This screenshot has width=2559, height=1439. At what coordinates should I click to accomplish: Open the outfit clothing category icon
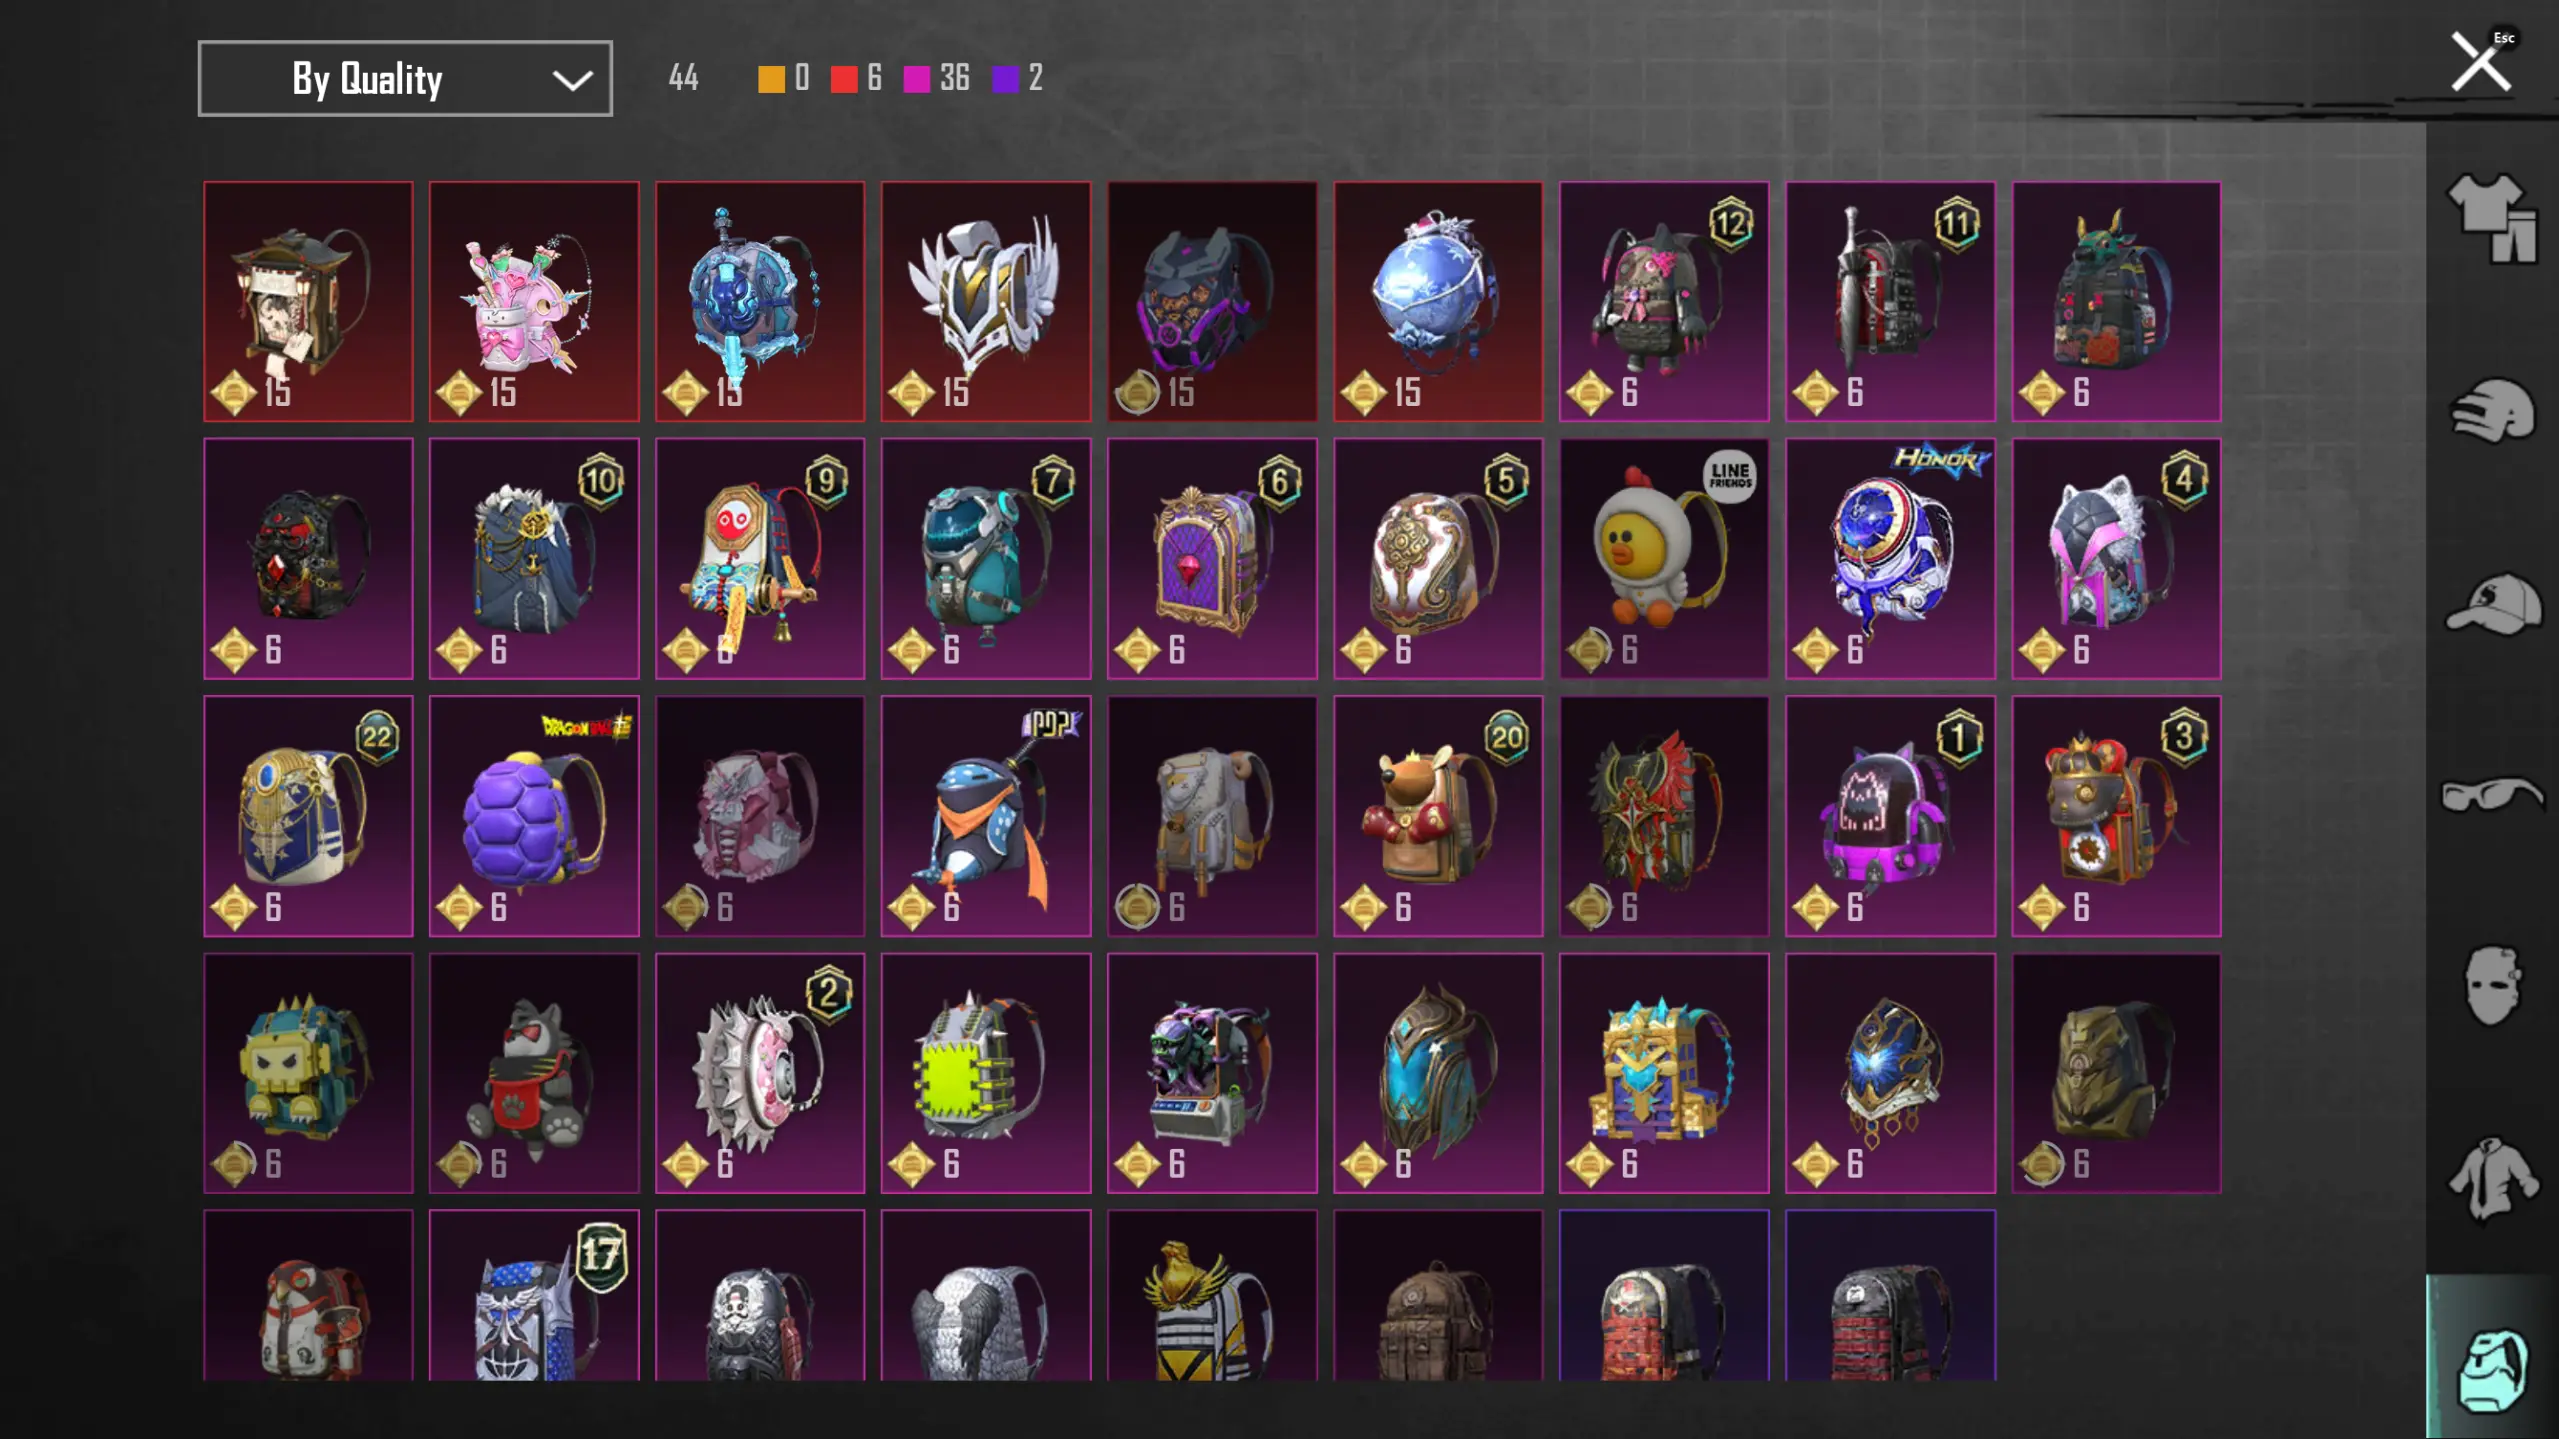coord(2491,217)
